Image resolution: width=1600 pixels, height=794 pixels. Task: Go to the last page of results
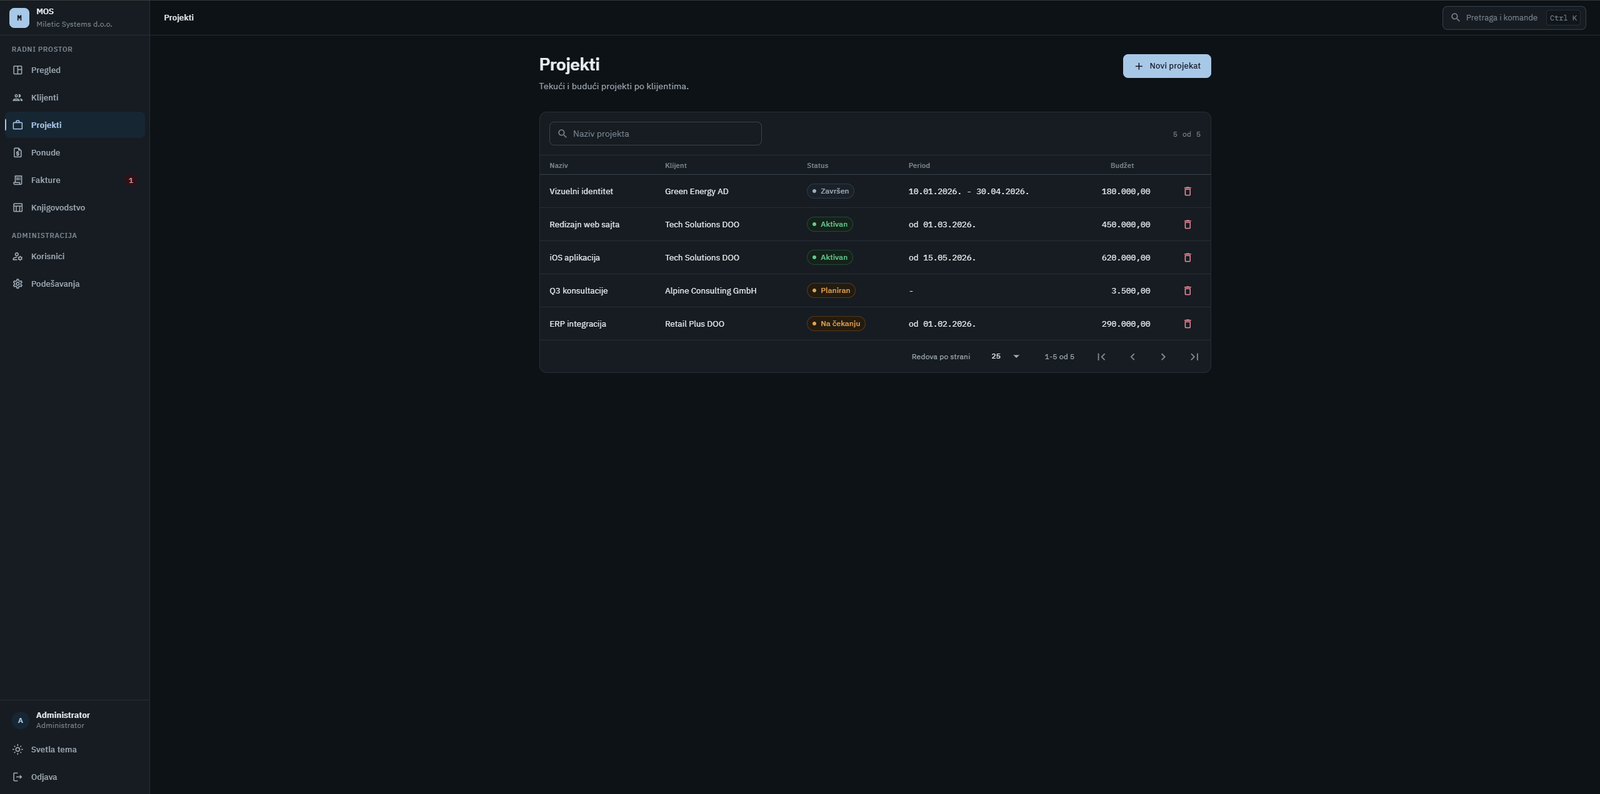[1194, 357]
